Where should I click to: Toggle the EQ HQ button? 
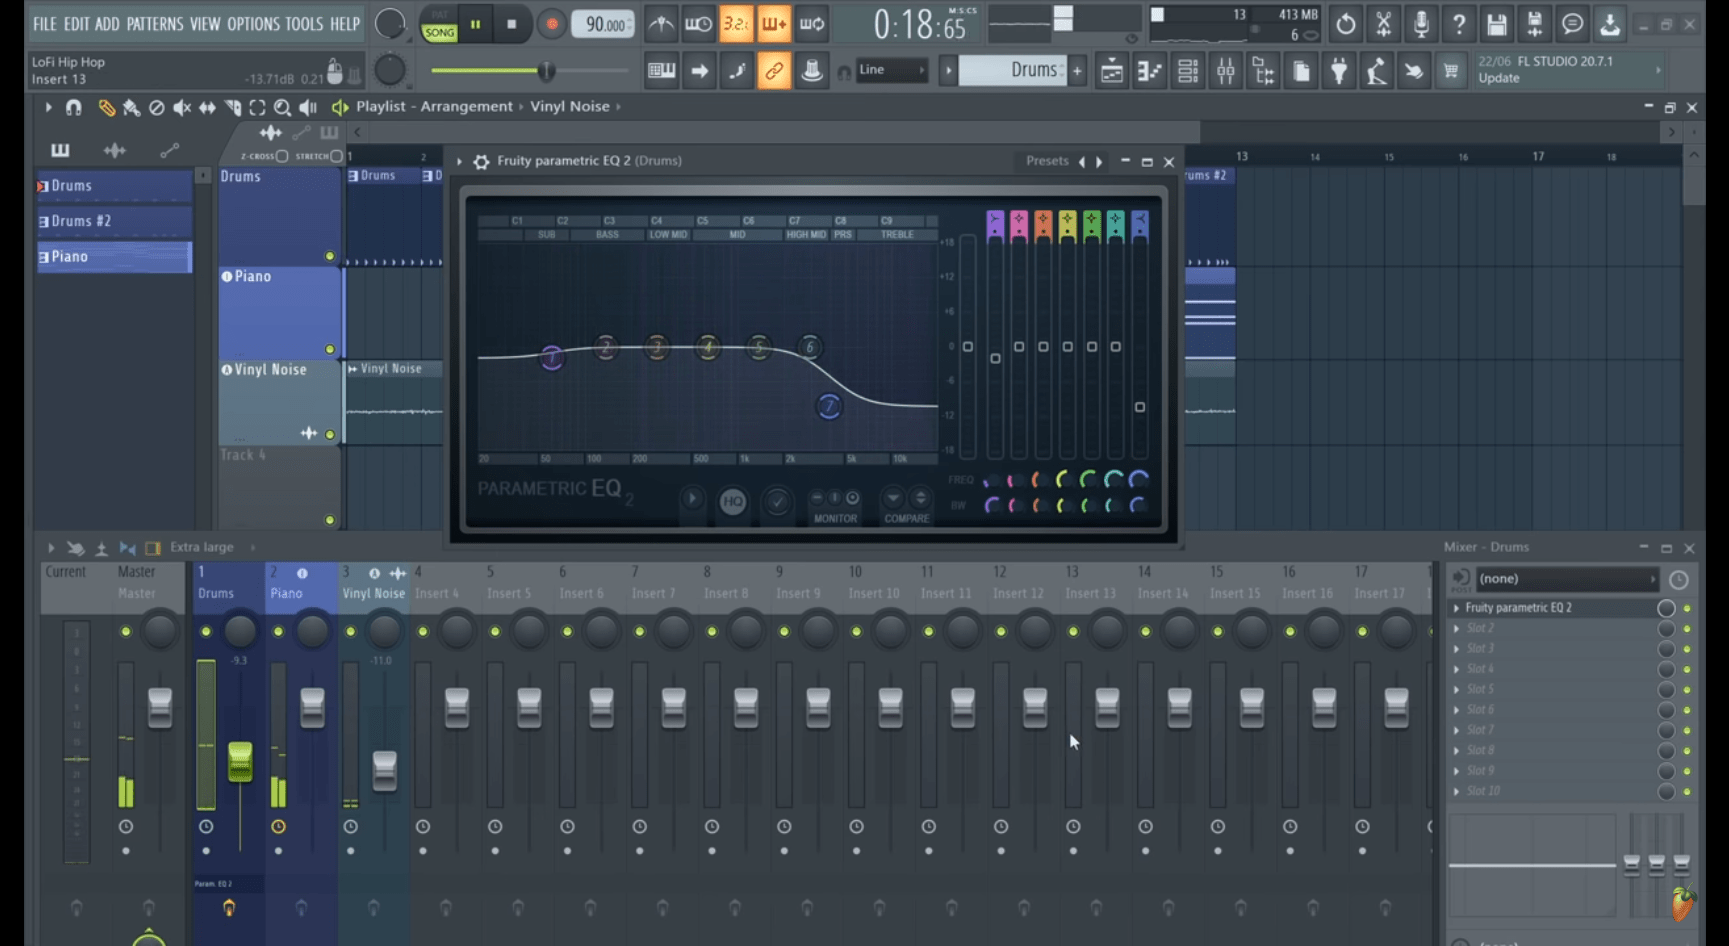[x=733, y=501]
